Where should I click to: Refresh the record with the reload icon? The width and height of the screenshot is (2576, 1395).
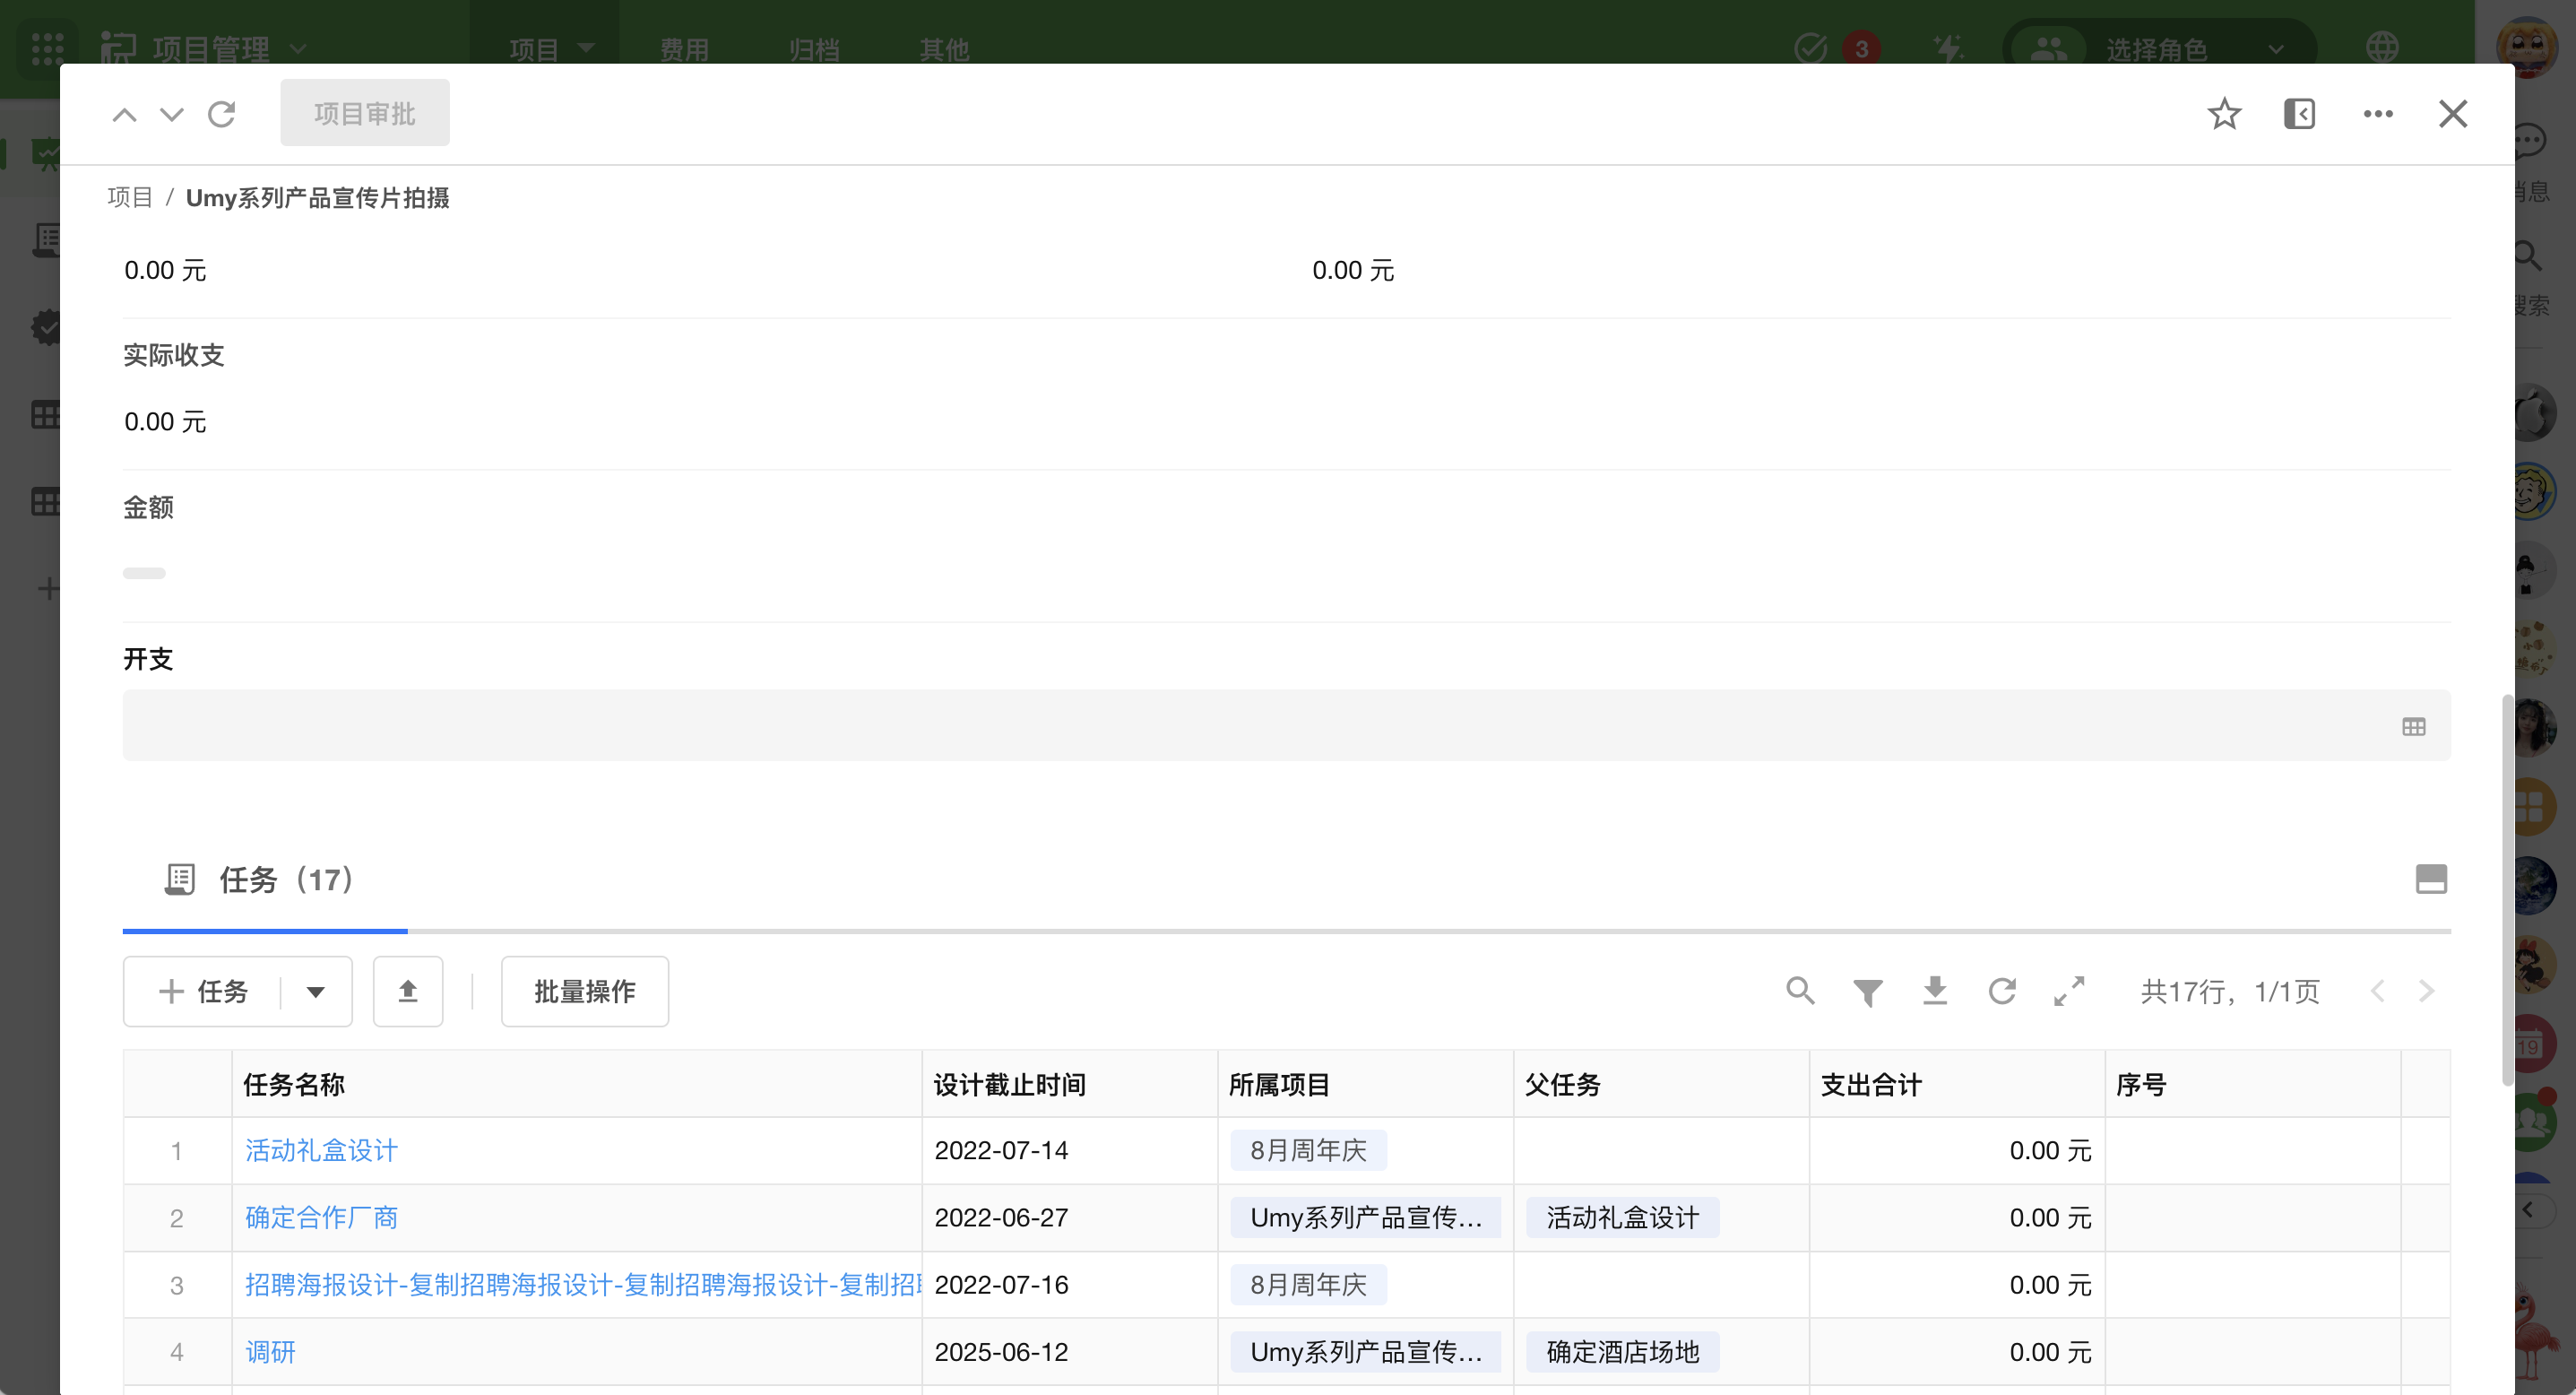click(x=221, y=114)
